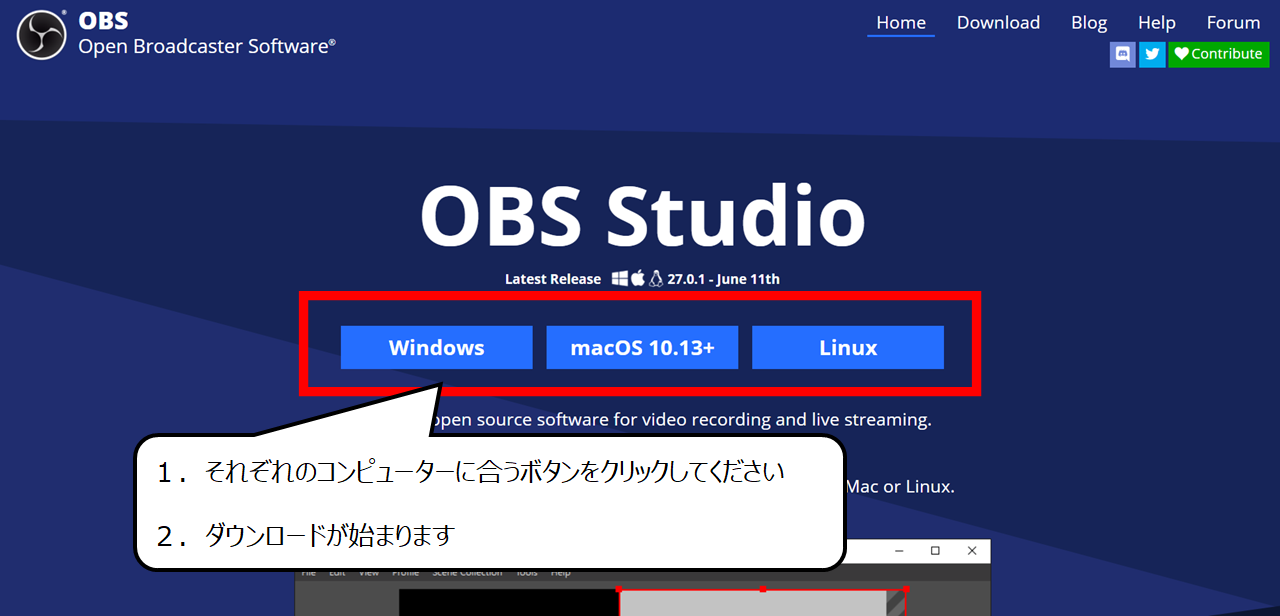Open the Blog nav link

click(x=1089, y=23)
